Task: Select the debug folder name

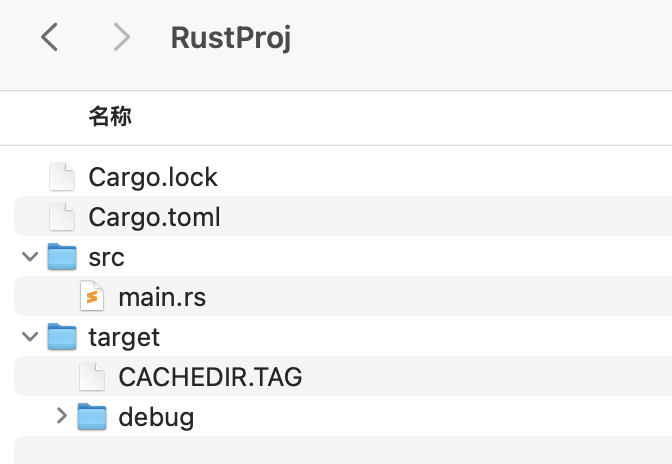Action: click(156, 417)
